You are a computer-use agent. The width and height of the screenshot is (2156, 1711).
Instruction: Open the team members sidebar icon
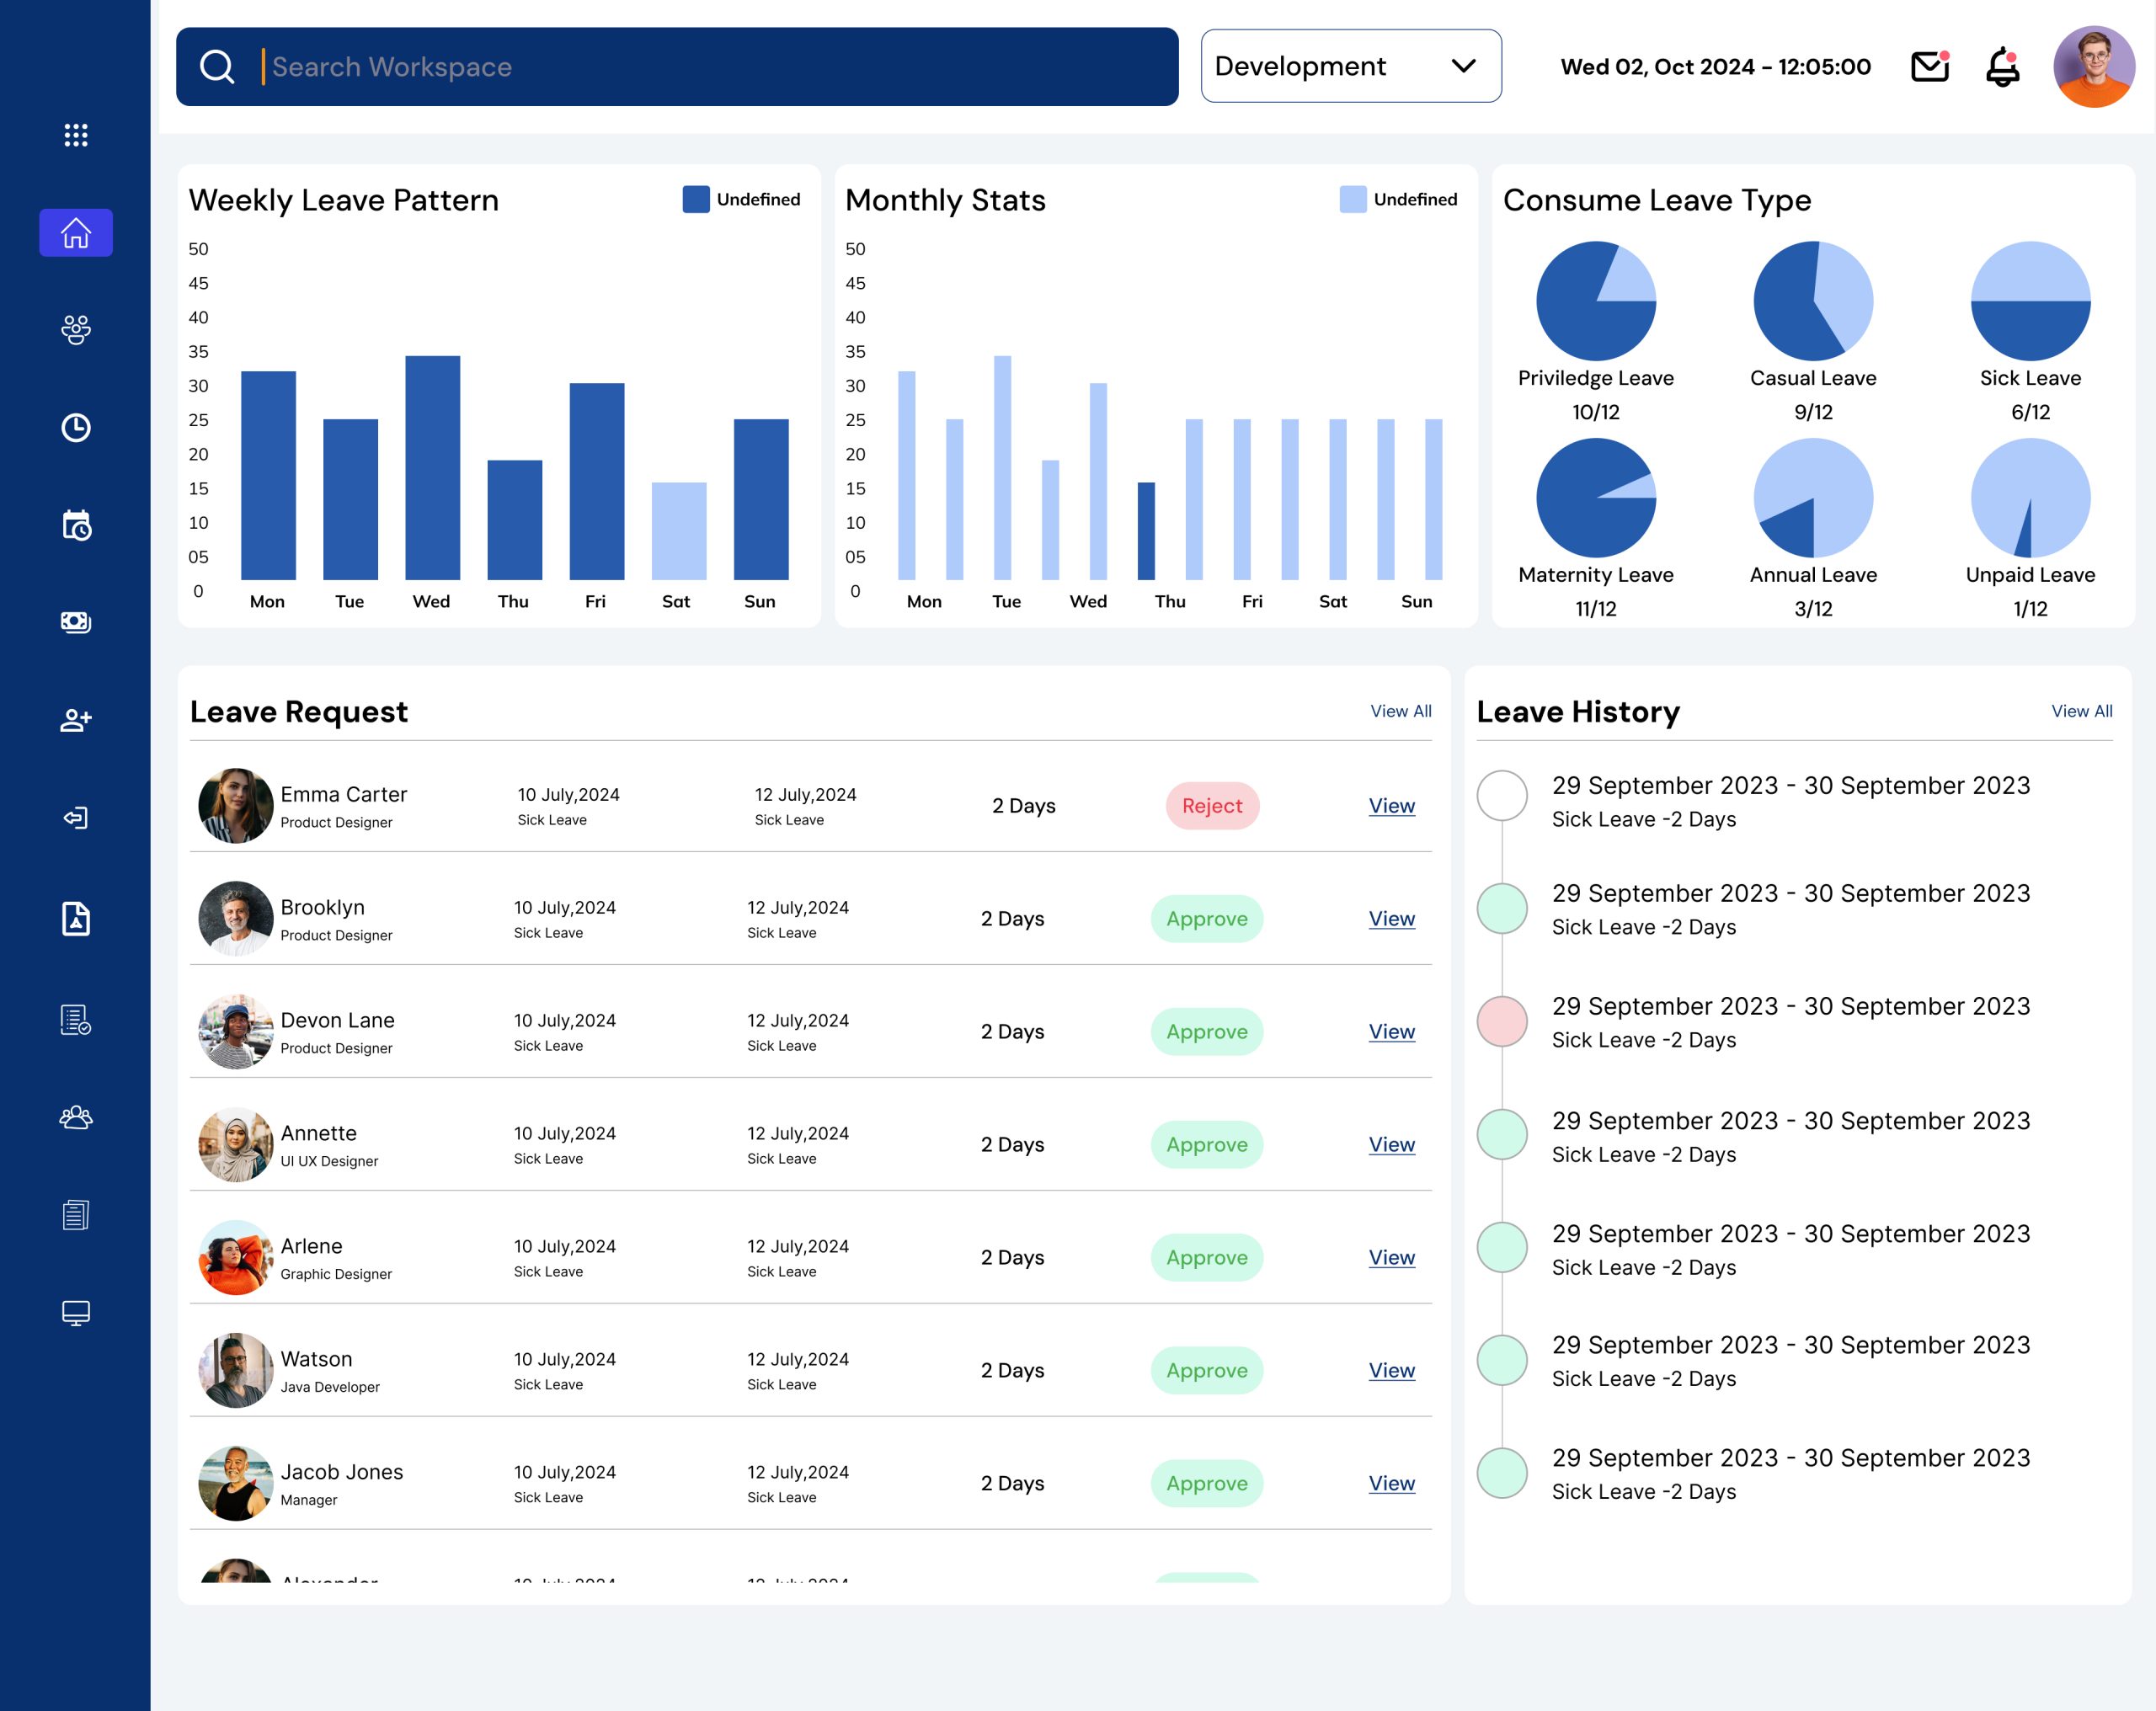point(75,329)
